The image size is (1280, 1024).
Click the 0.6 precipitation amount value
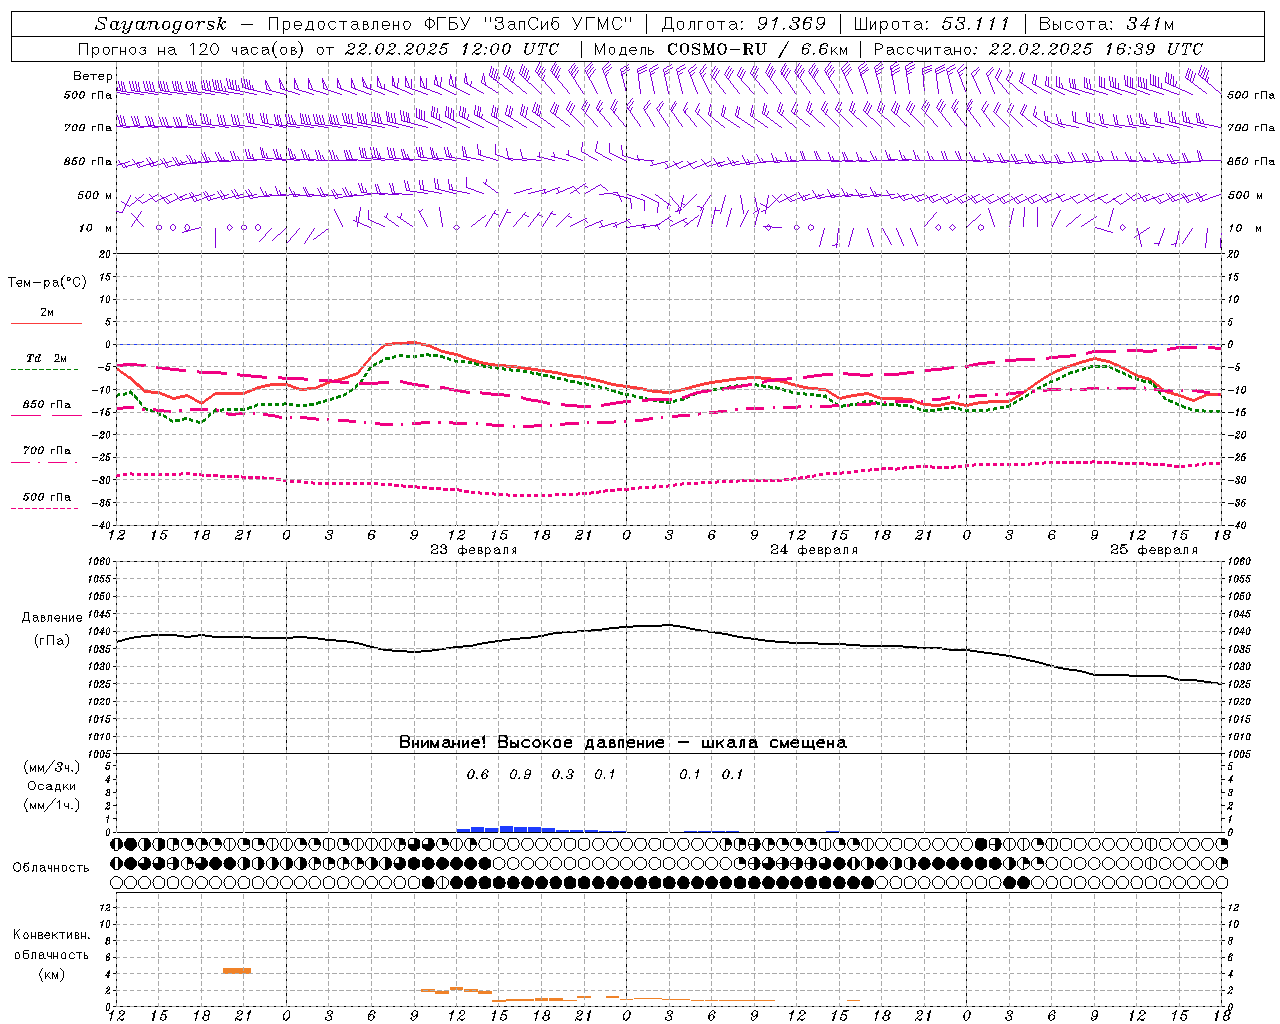[x=478, y=775]
